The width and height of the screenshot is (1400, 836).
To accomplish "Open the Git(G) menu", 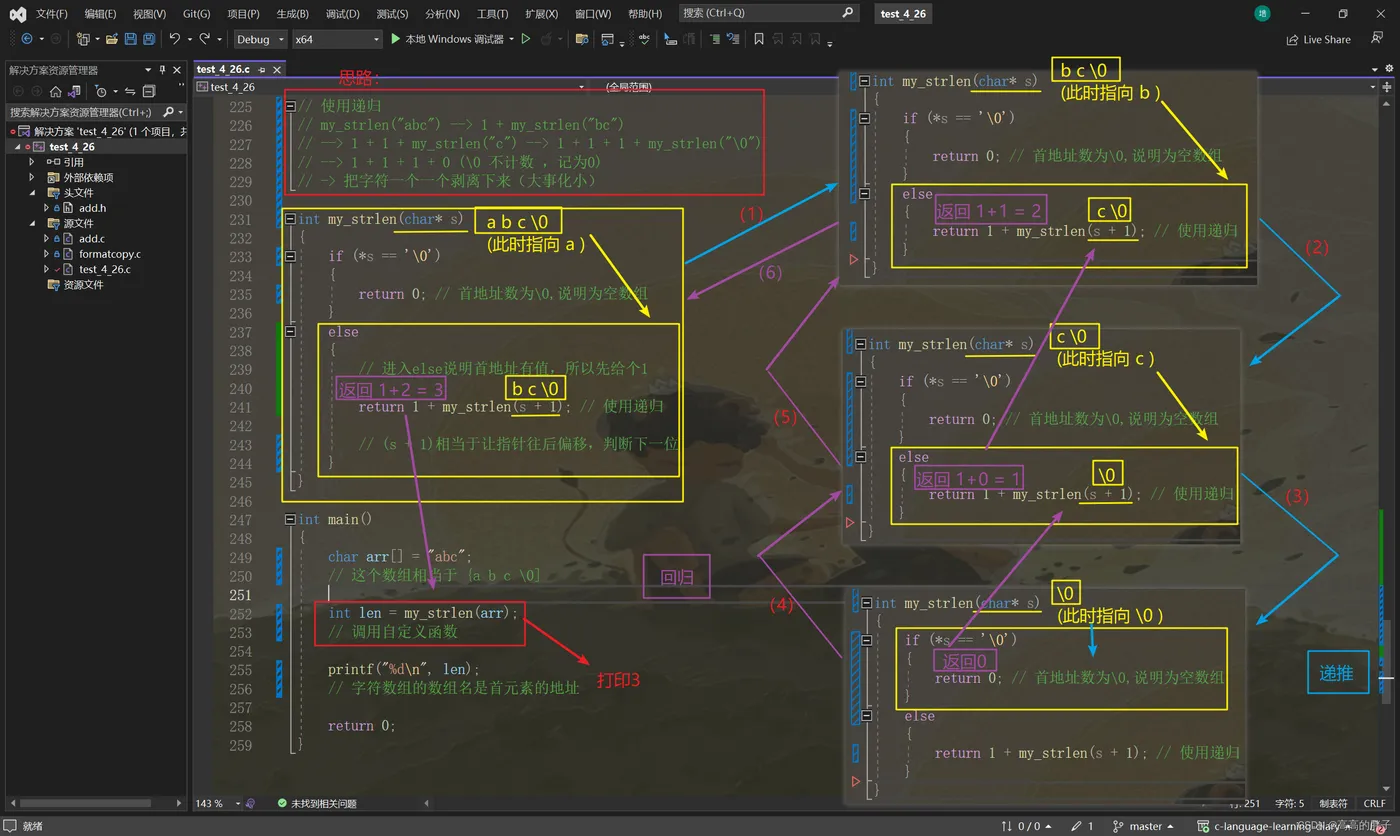I will [x=196, y=14].
